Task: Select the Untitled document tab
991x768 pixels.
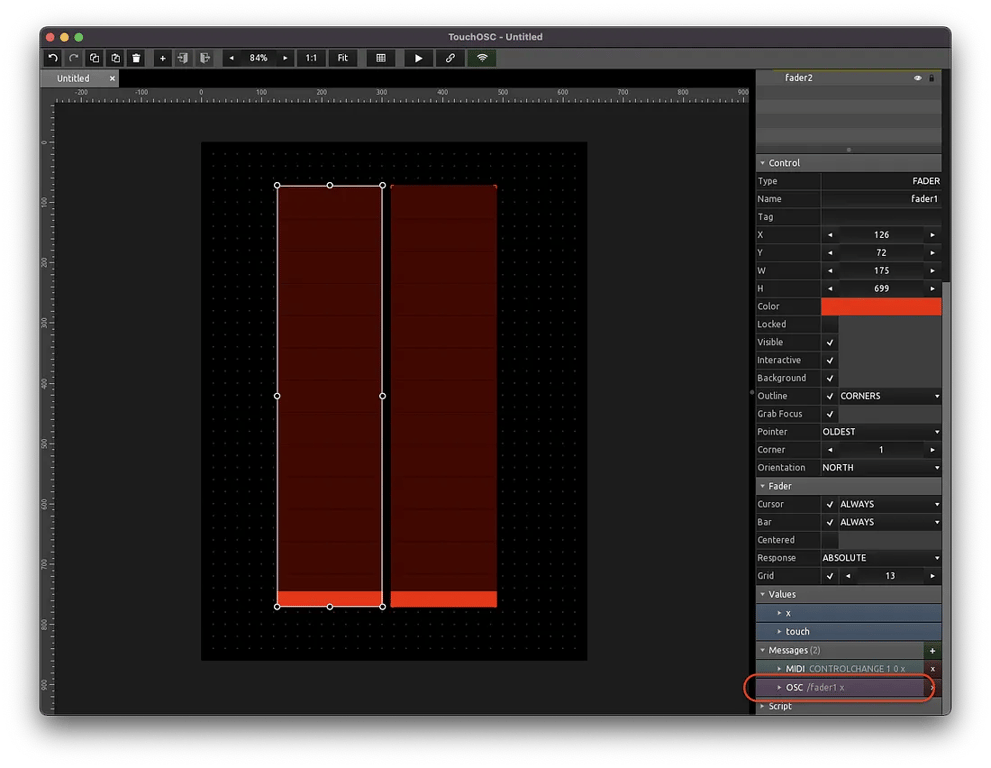Action: click(x=73, y=78)
